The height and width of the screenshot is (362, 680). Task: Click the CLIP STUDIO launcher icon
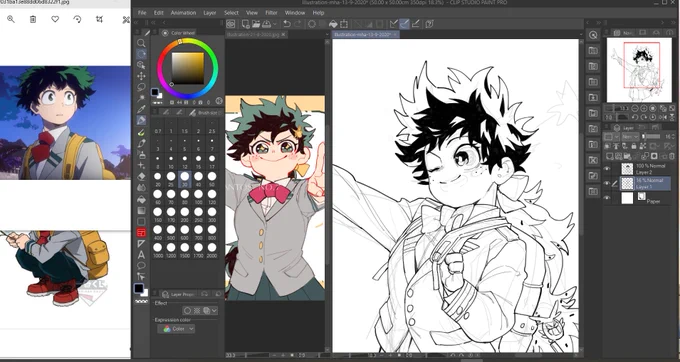click(231, 24)
